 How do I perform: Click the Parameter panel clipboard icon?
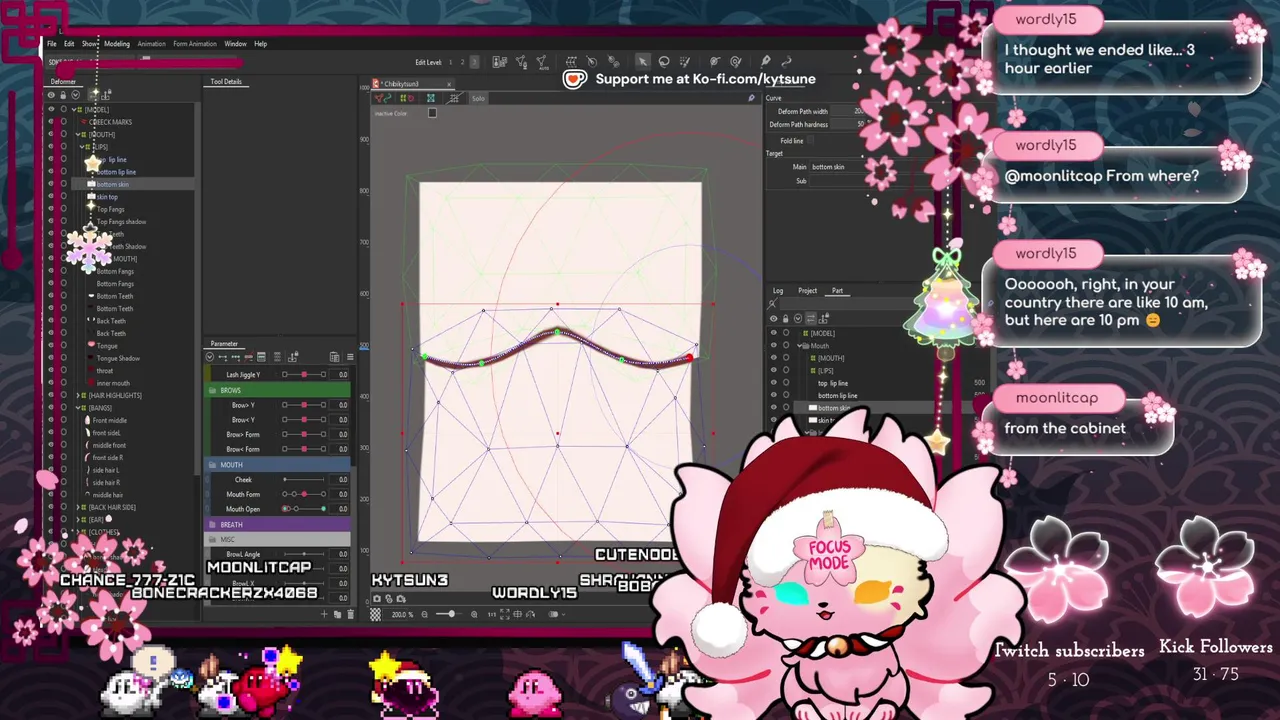click(x=334, y=357)
